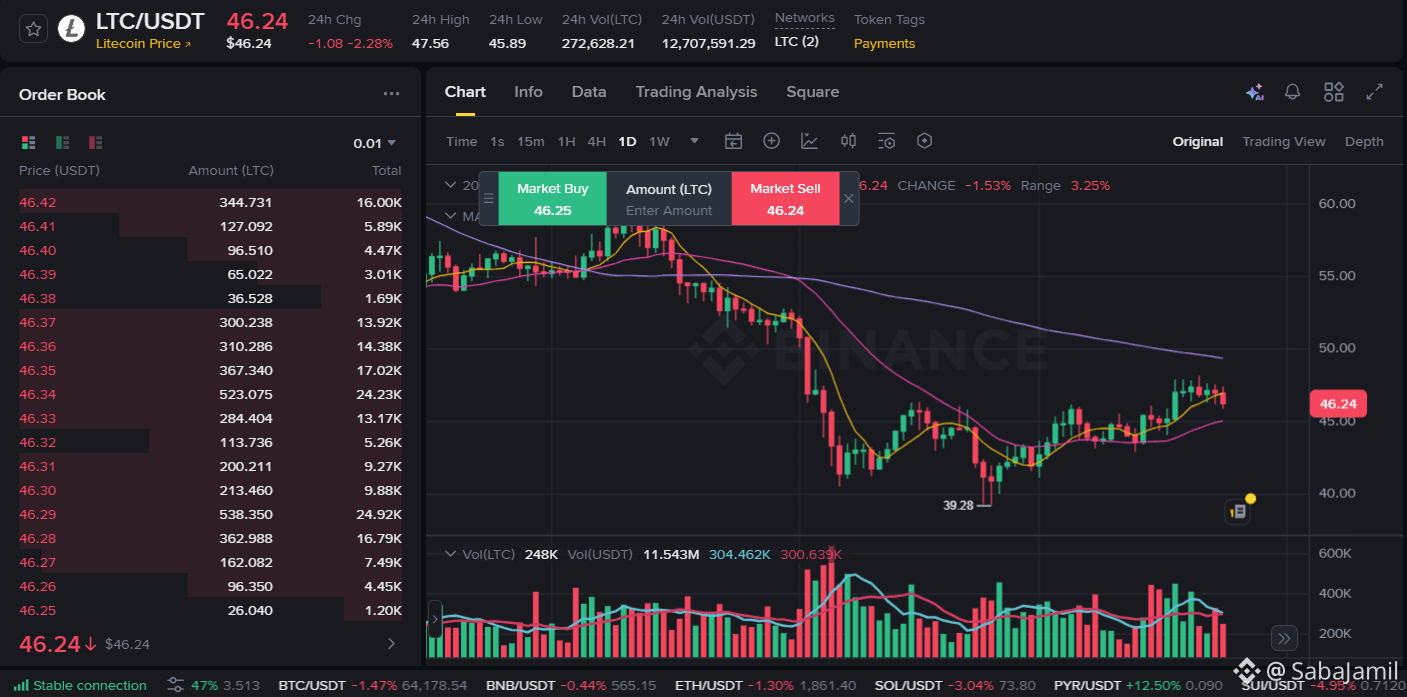Select the Time interval option
Screen dimensions: 1407x697
click(461, 141)
